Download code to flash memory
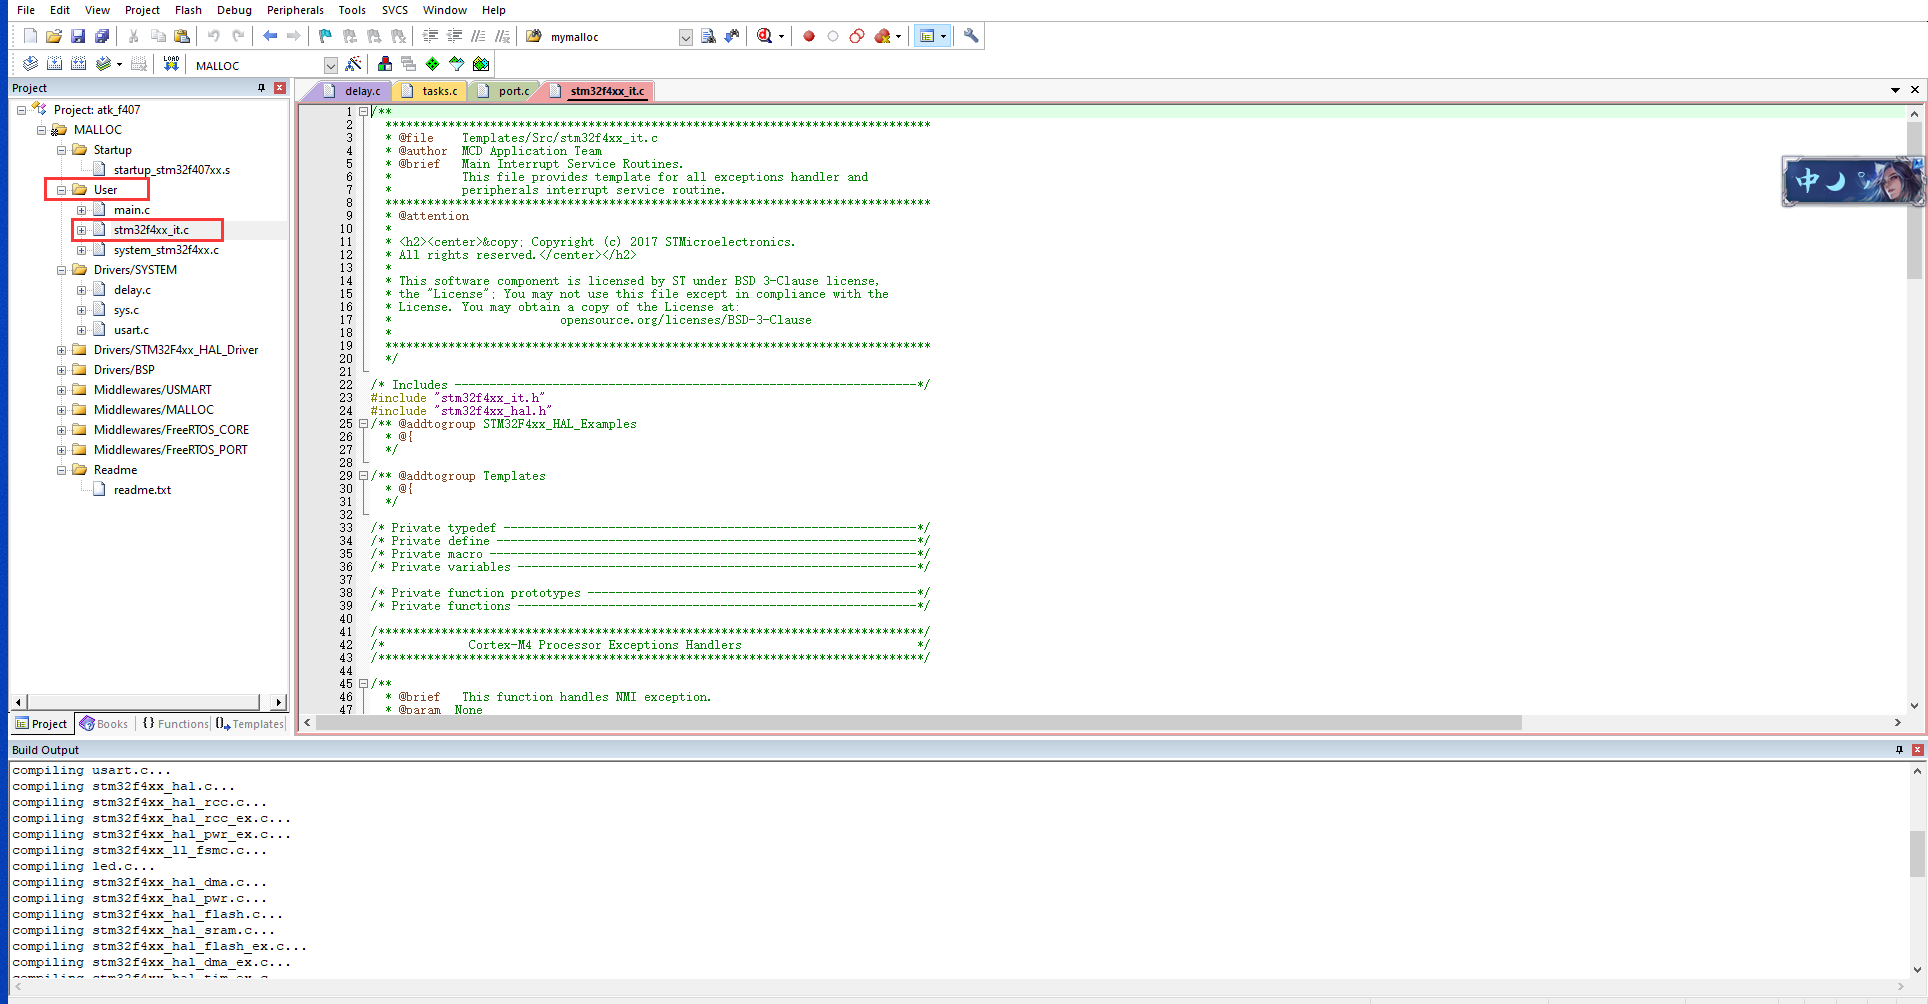This screenshot has width=1928, height=1004. tap(171, 63)
